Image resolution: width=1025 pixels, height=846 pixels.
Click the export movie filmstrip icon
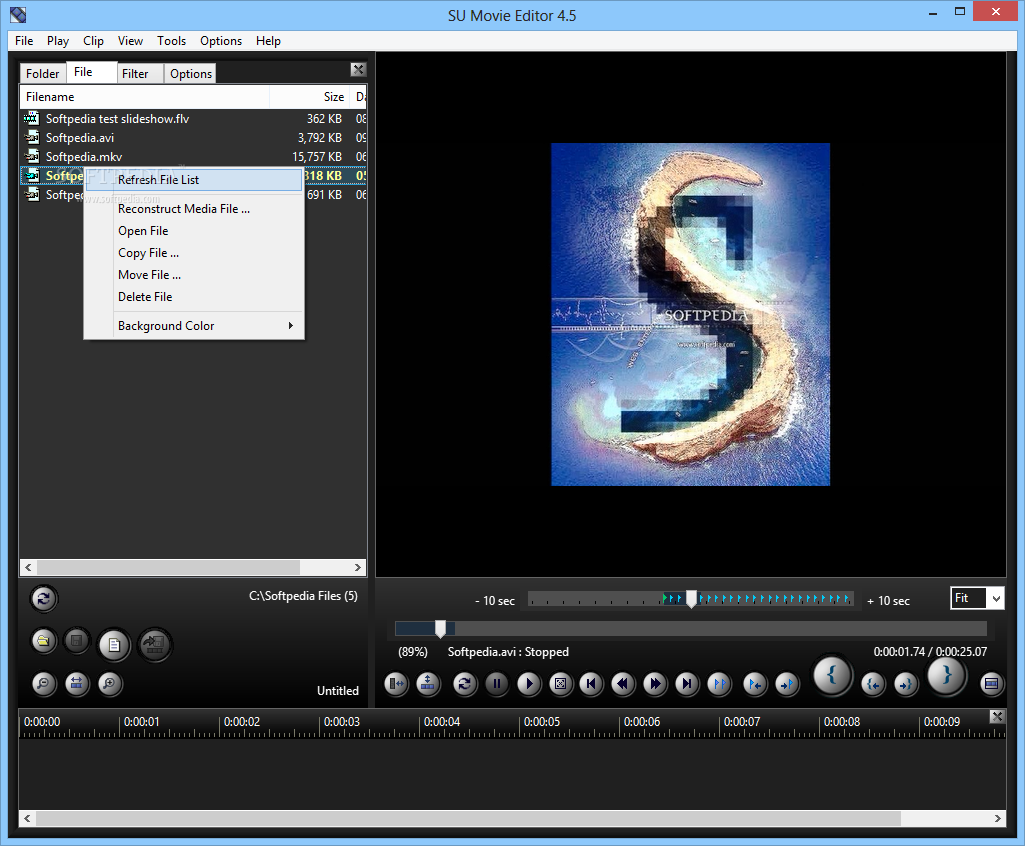point(155,645)
